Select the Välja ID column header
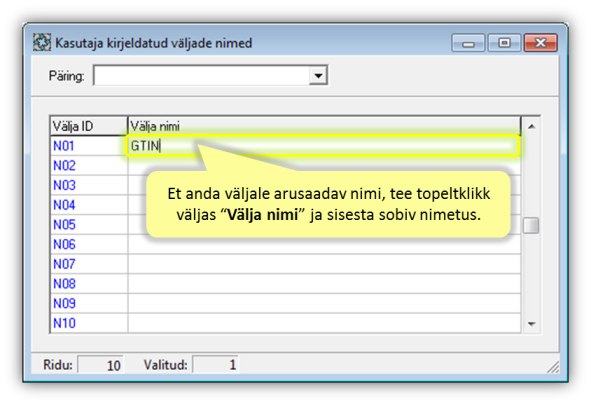Image resolution: width=591 pixels, height=405 pixels. click(x=89, y=126)
